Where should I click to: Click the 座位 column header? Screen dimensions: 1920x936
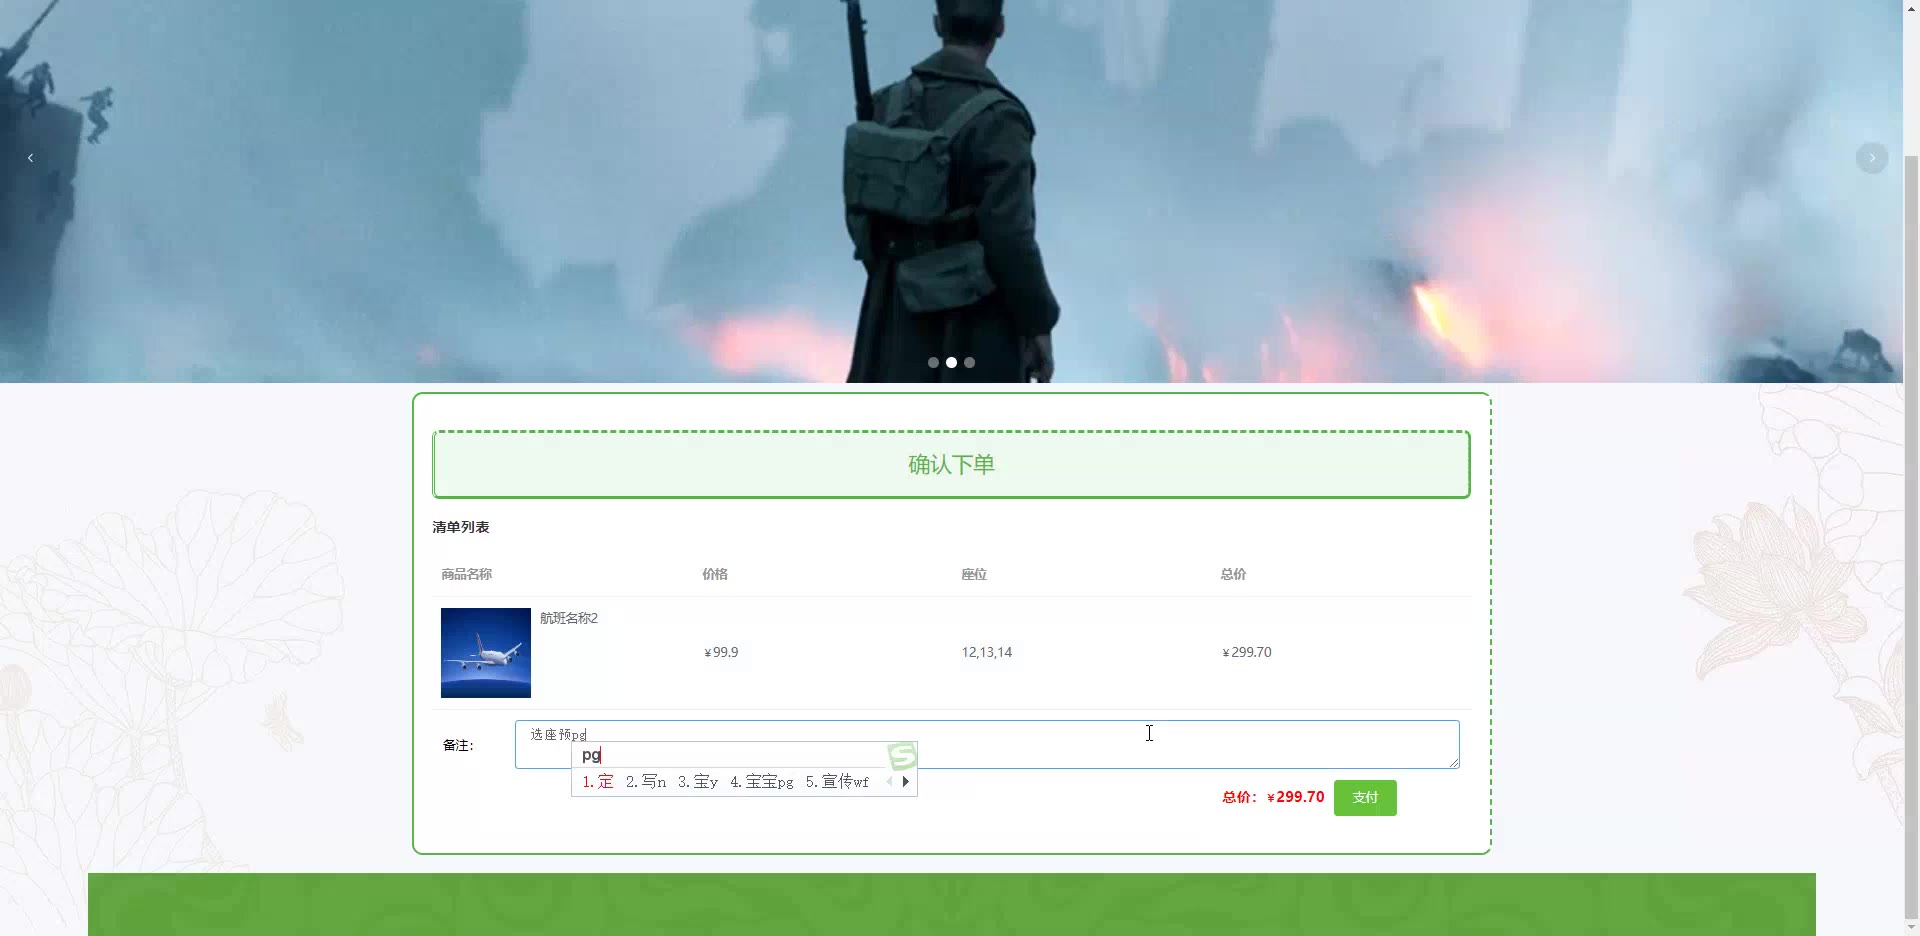(x=974, y=574)
